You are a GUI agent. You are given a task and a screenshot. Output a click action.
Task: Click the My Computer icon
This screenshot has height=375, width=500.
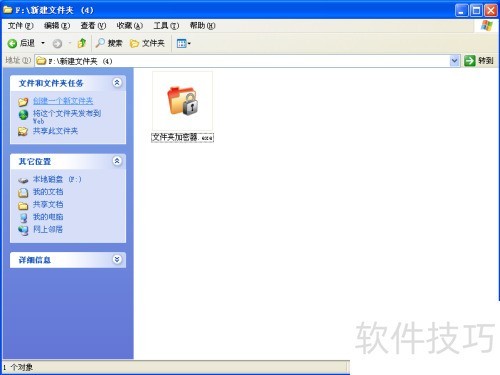pyautogui.click(x=23, y=218)
